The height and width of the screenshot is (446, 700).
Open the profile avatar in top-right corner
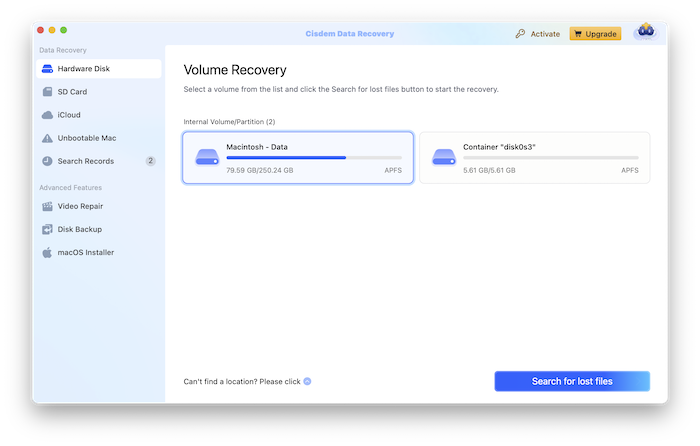(x=645, y=32)
